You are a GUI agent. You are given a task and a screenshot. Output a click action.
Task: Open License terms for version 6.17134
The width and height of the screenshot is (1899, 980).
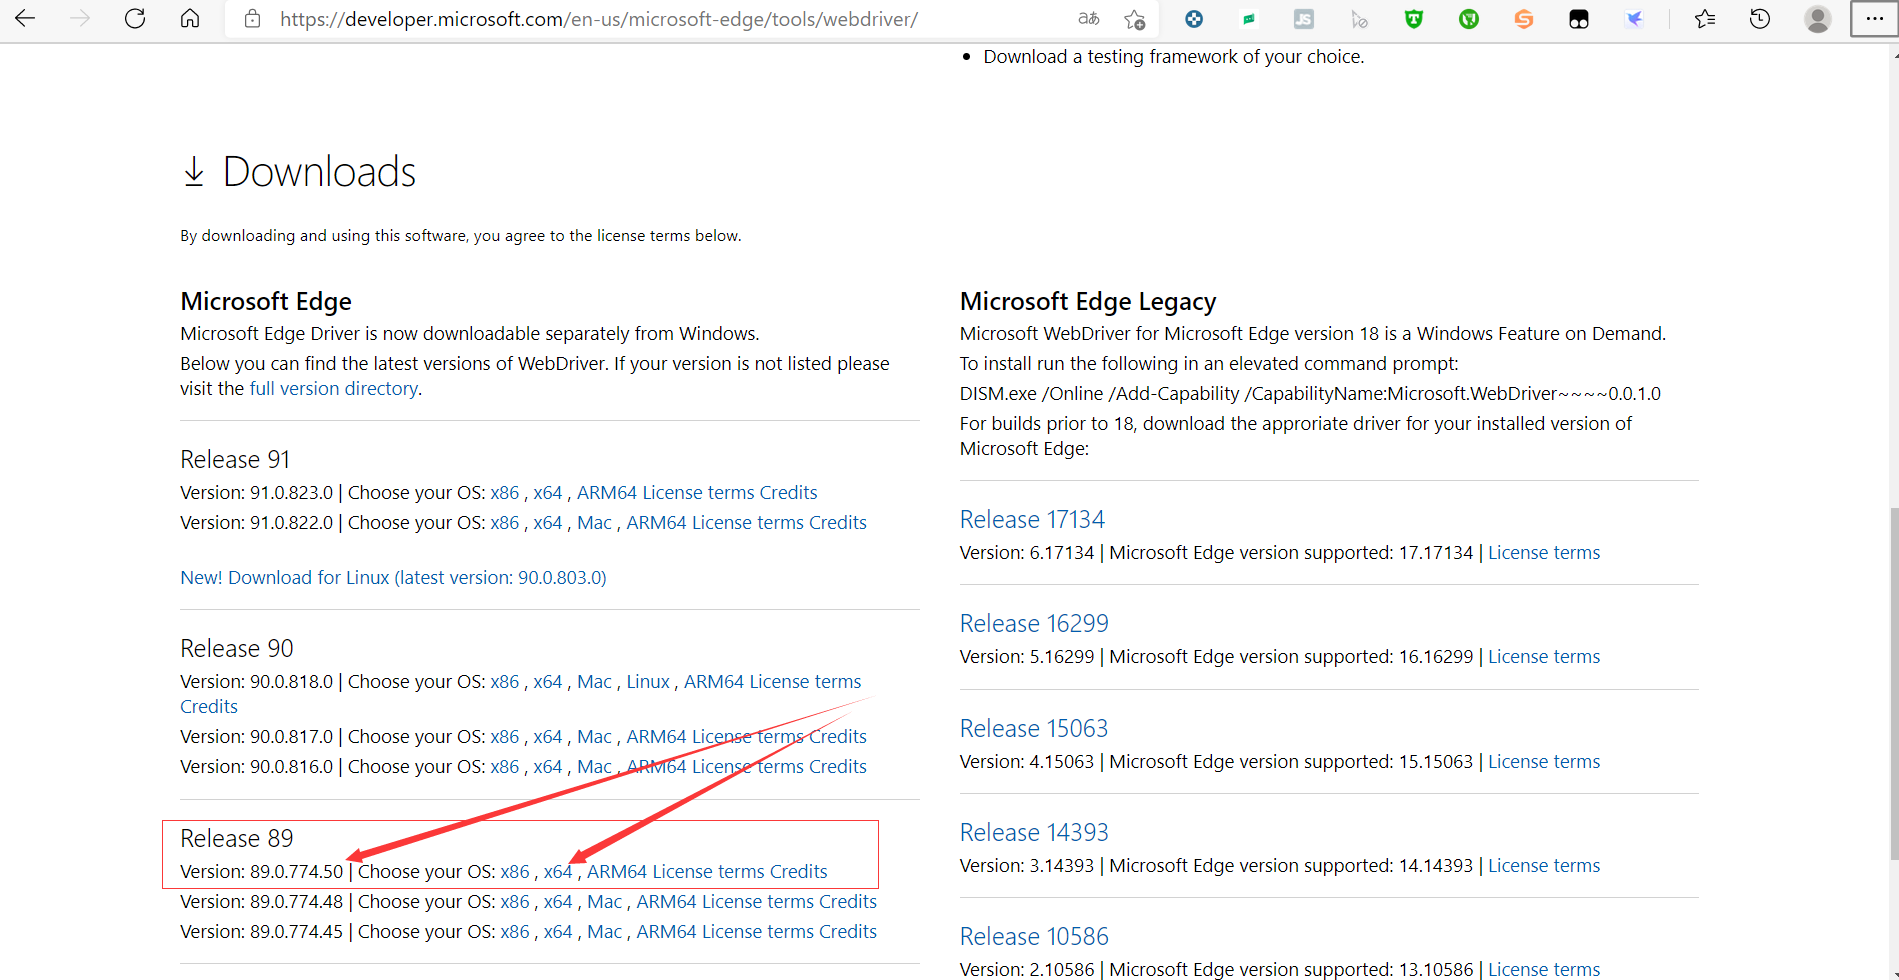point(1544,552)
